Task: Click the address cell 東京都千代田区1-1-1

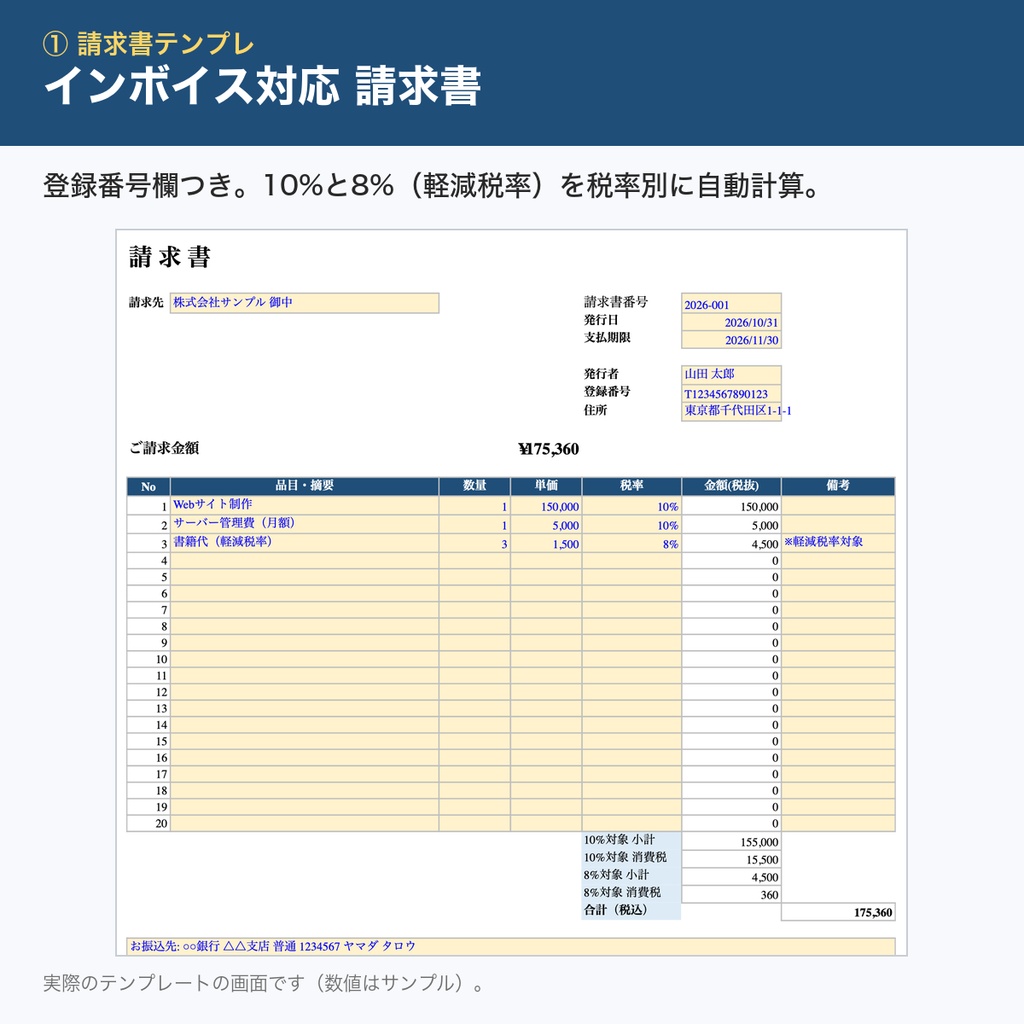Action: click(x=731, y=411)
